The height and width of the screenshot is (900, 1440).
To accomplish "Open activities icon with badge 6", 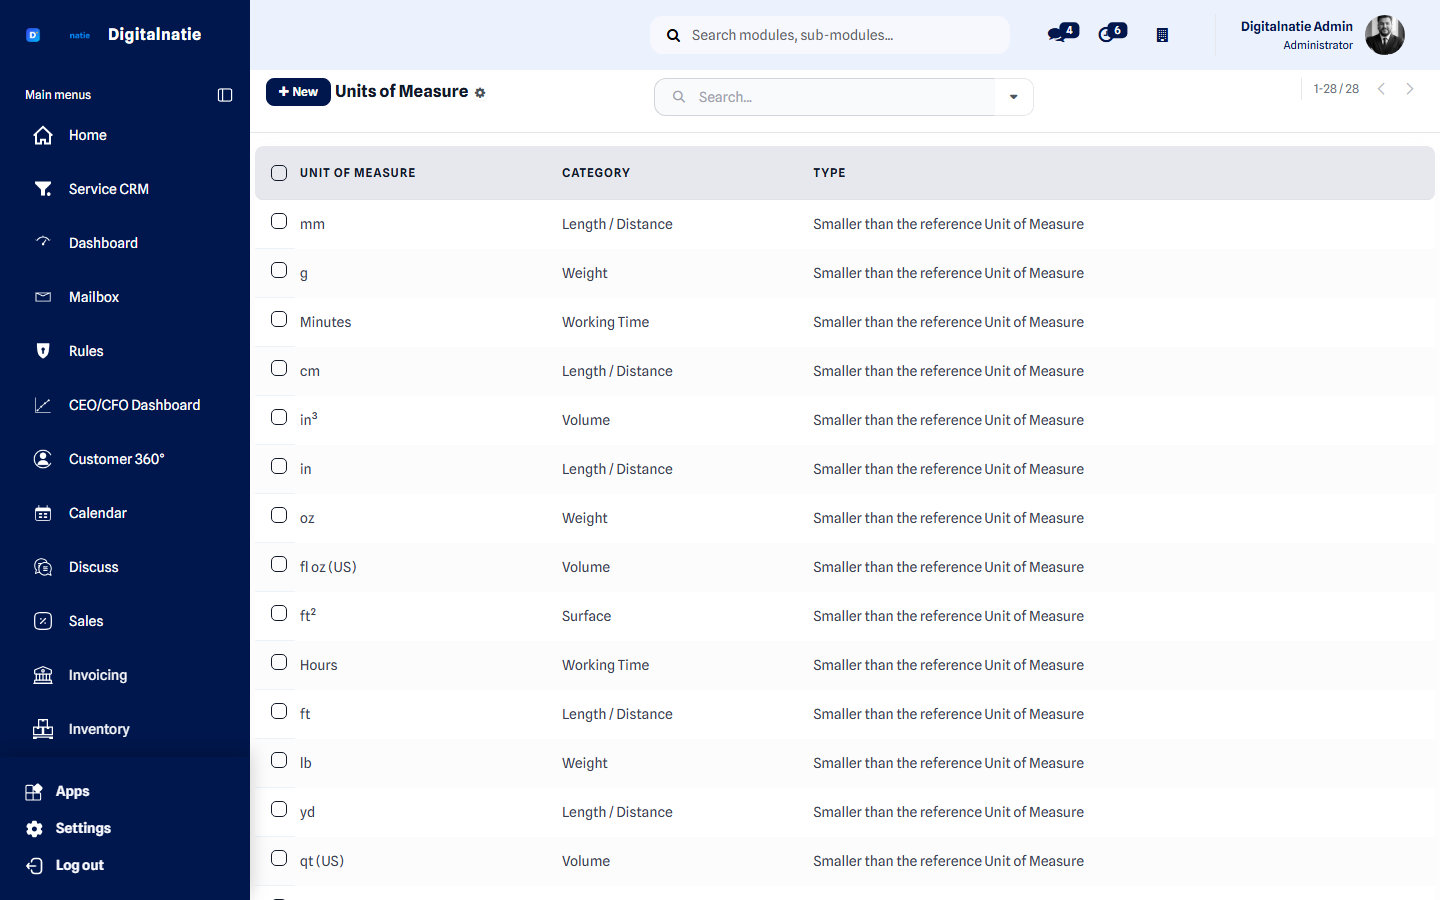I will pos(1111,33).
